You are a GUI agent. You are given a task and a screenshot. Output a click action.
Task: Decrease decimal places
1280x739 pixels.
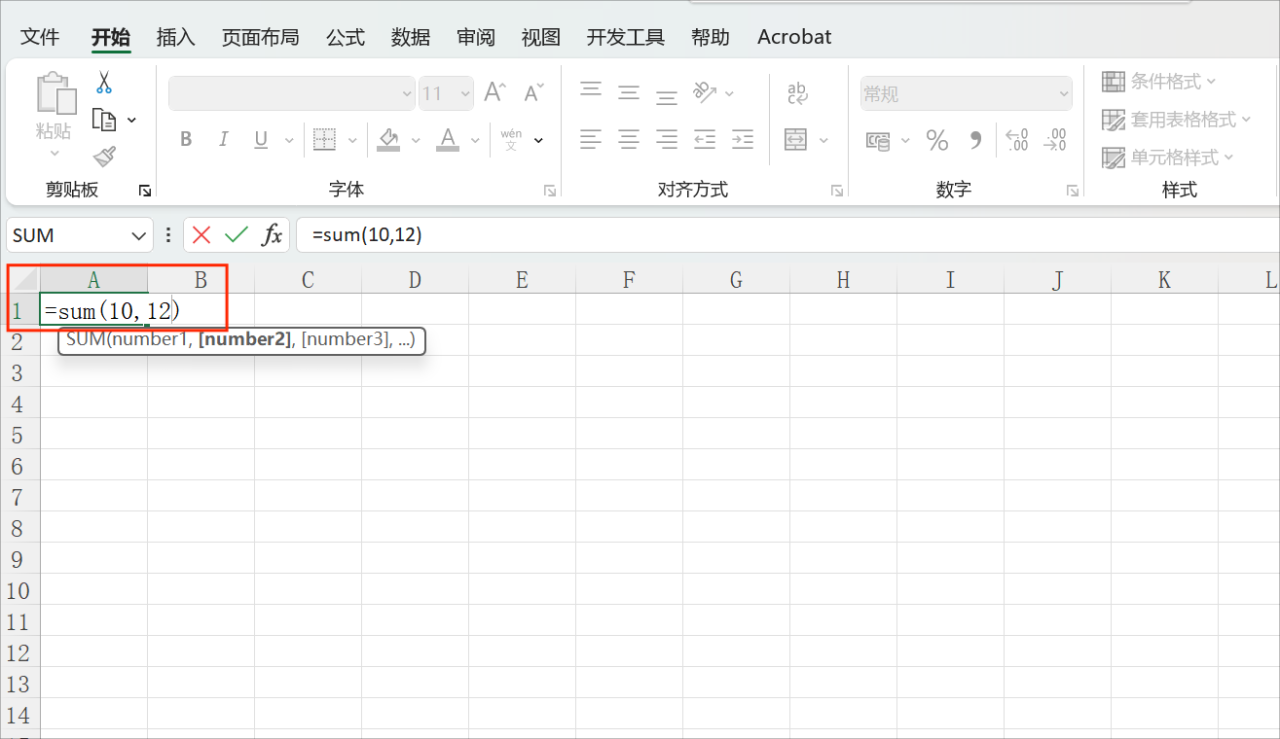[x=1055, y=140]
